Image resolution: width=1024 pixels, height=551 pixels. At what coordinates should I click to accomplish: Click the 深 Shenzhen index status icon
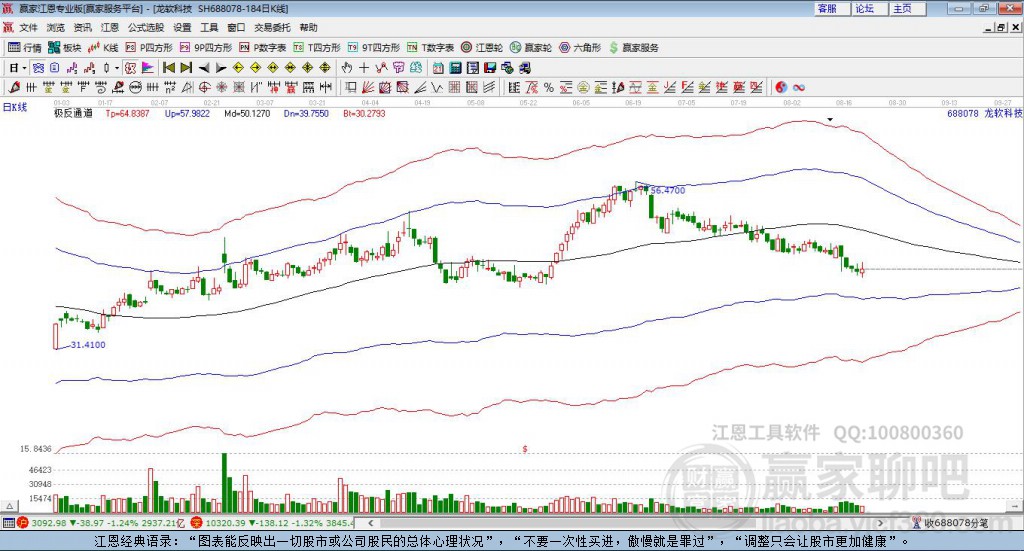click(197, 522)
